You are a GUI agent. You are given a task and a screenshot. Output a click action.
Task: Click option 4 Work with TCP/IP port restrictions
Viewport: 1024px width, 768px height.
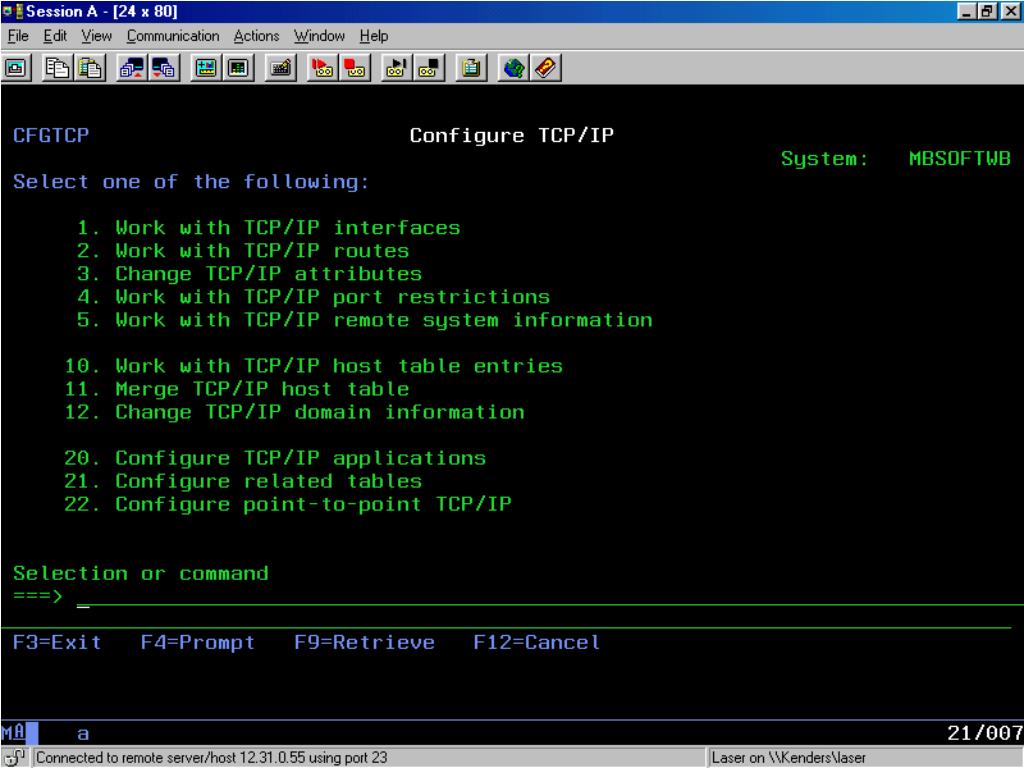click(313, 297)
